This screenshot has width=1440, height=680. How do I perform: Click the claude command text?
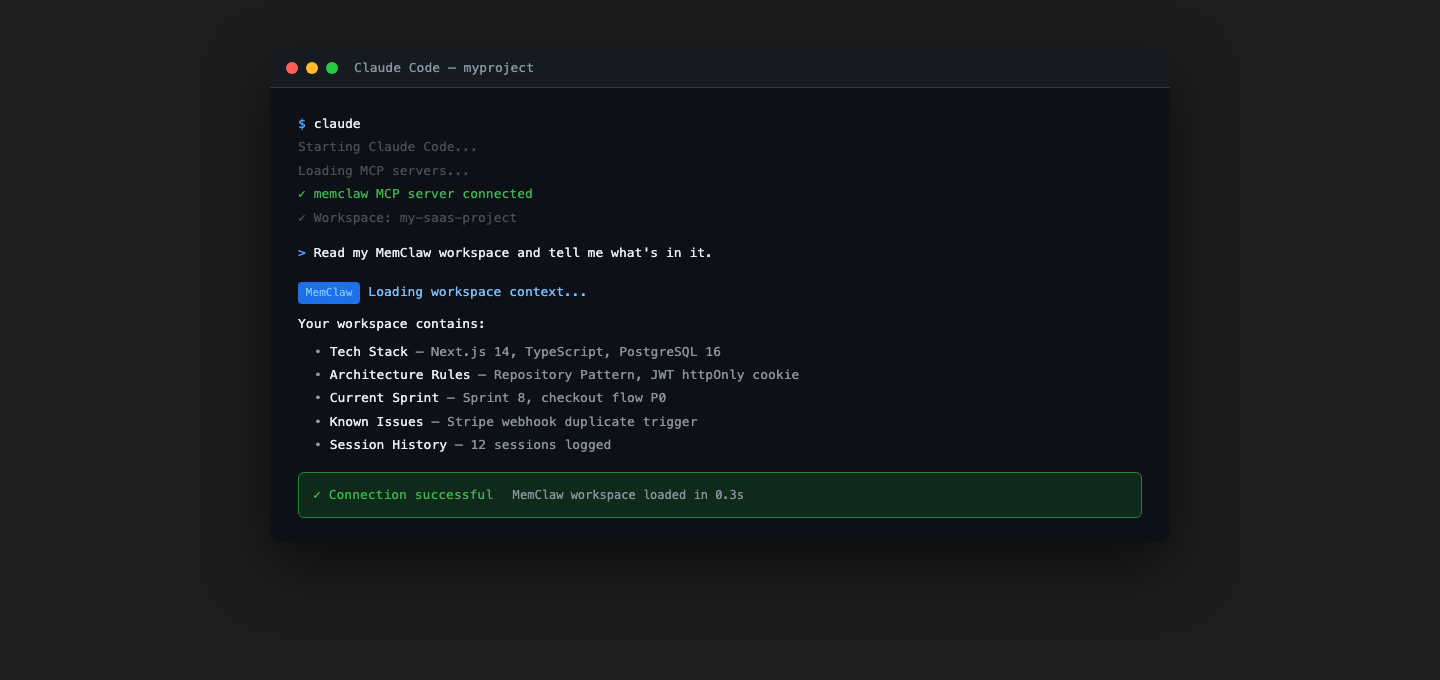(337, 123)
